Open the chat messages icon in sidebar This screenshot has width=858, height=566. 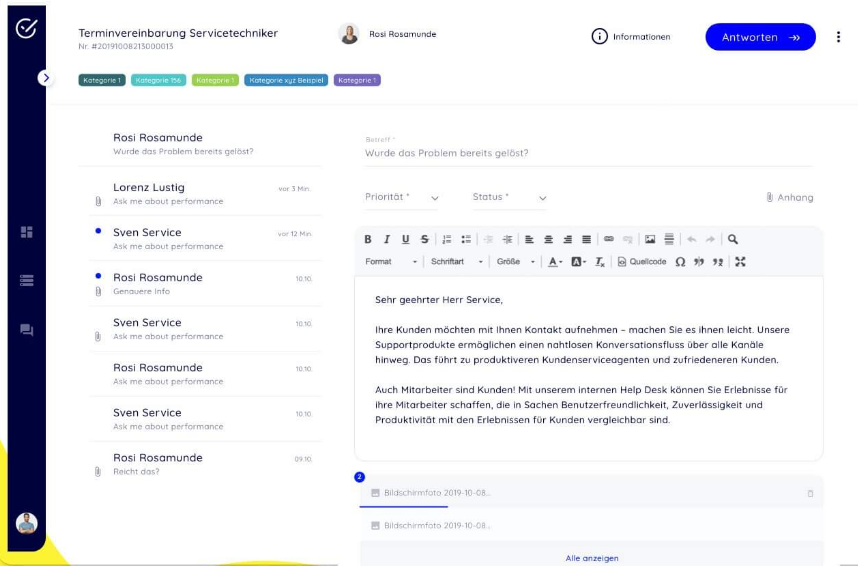coord(27,329)
